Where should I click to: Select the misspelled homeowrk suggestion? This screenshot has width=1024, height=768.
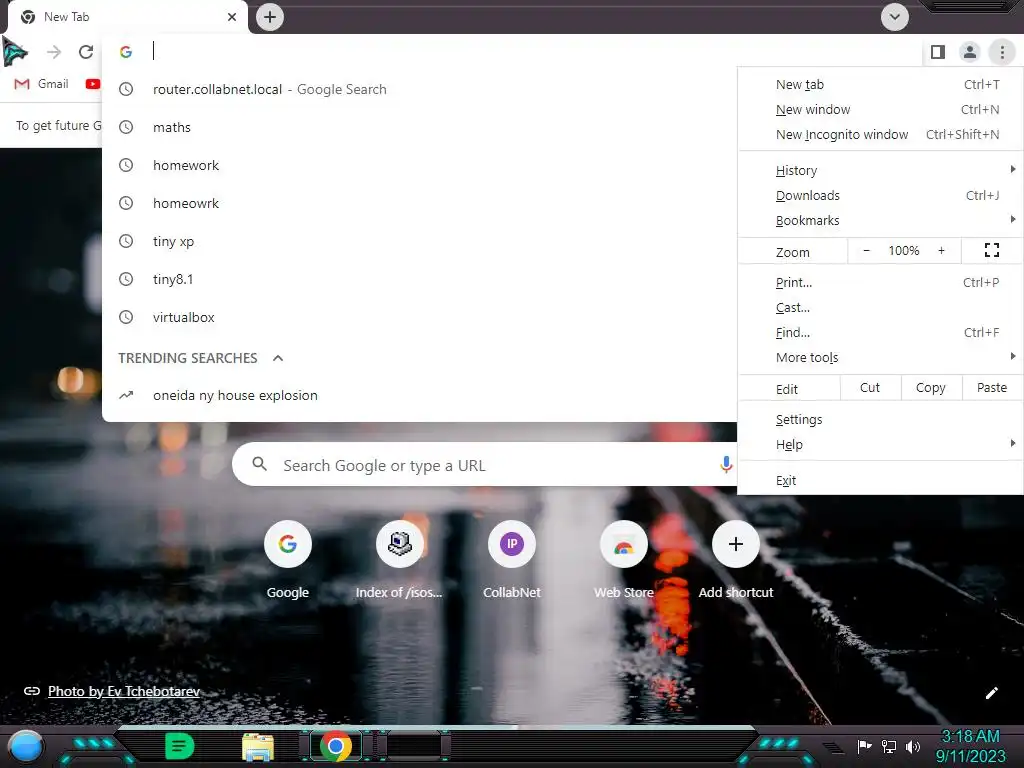419,203
